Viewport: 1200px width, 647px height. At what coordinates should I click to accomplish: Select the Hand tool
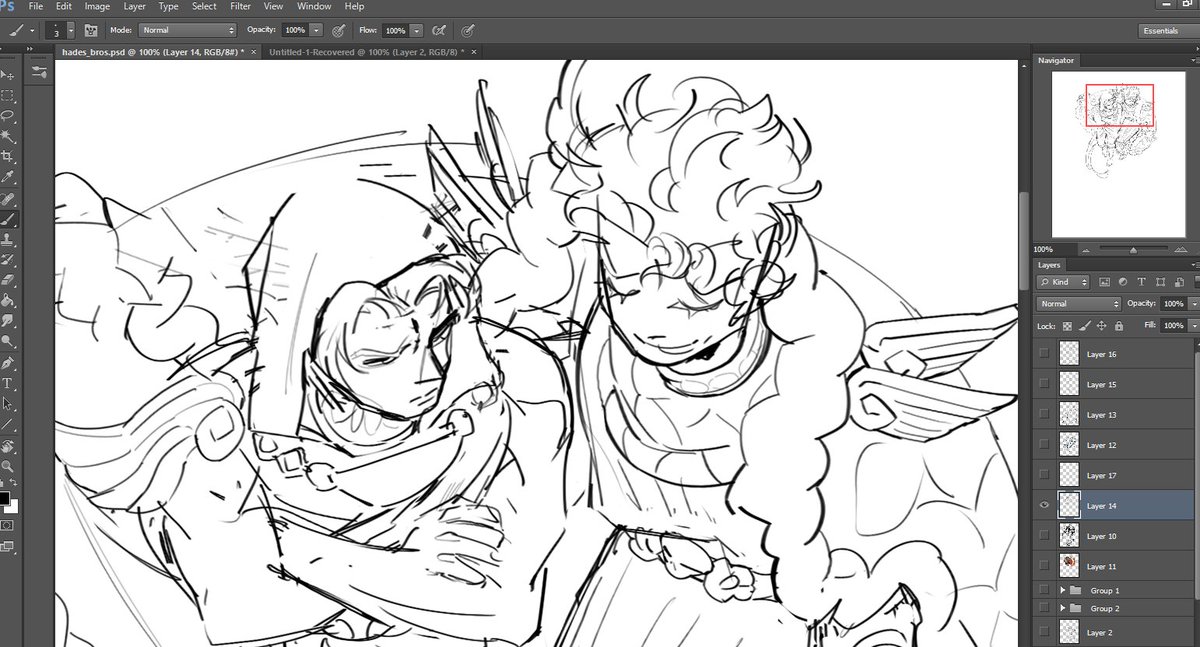coord(7,447)
